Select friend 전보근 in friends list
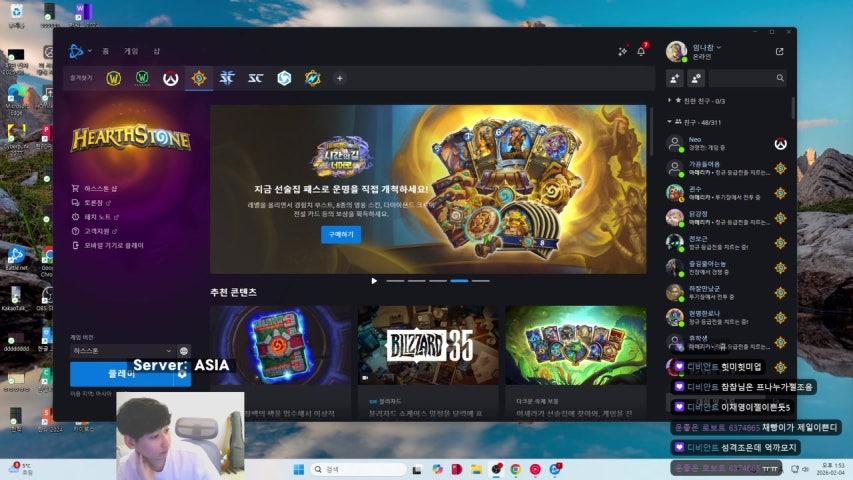The image size is (853, 480). coord(727,243)
